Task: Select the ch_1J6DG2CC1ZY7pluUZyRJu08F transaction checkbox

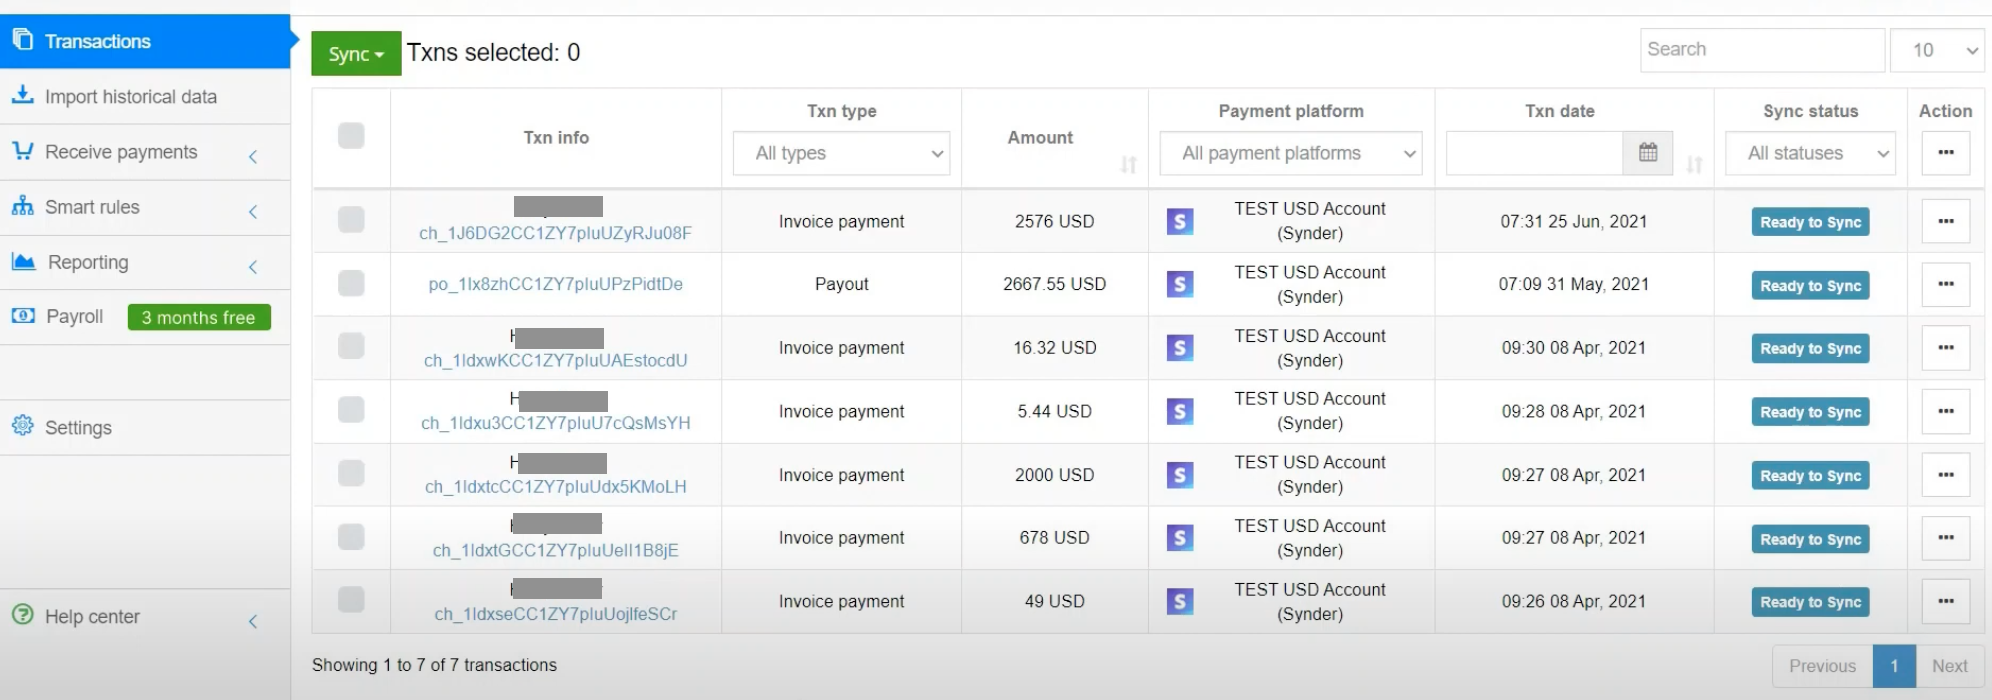Action: click(351, 219)
